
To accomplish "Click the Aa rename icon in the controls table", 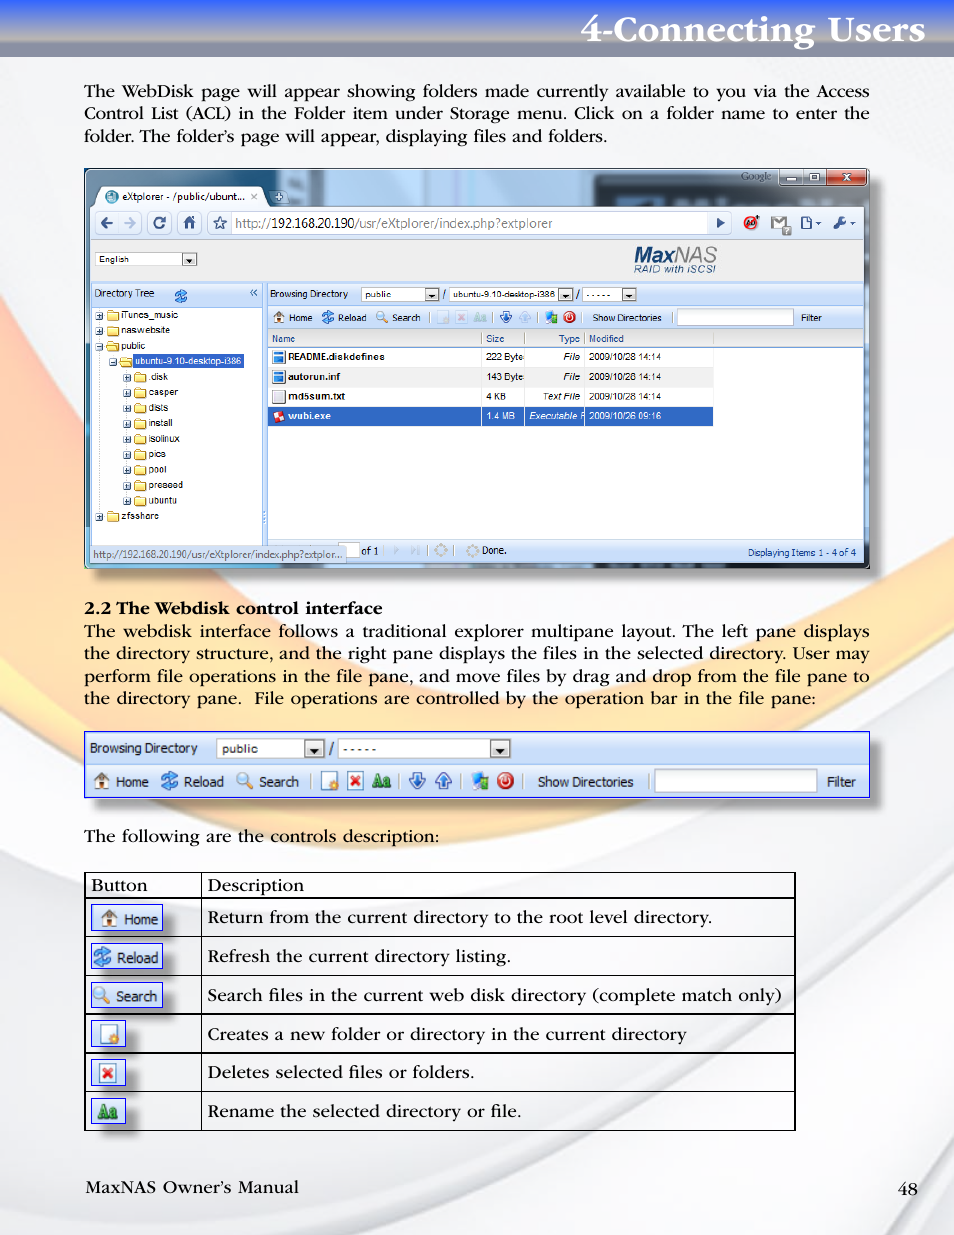I will tap(108, 1111).
